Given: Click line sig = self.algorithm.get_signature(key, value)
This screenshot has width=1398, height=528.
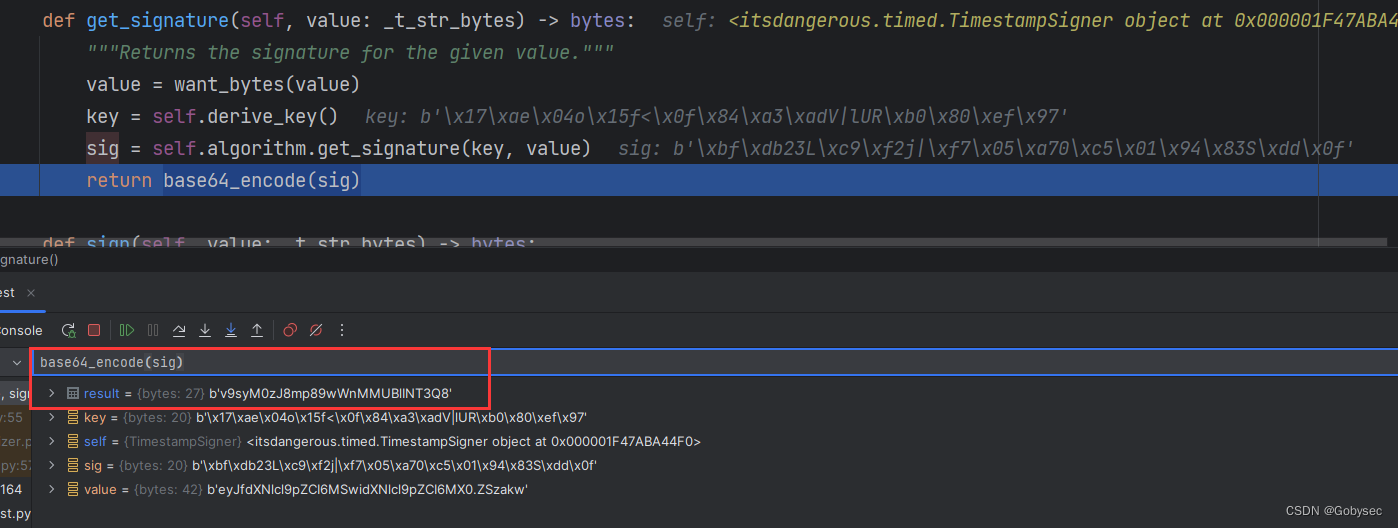Looking at the screenshot, I should [339, 149].
